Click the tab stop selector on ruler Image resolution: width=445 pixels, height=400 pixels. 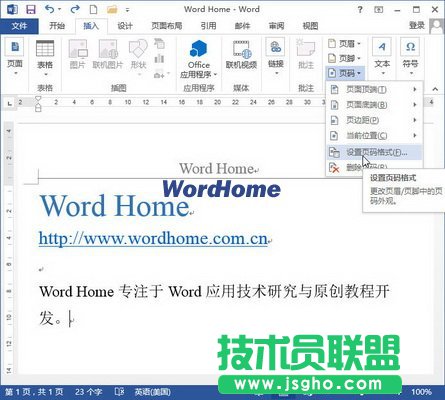[9, 104]
